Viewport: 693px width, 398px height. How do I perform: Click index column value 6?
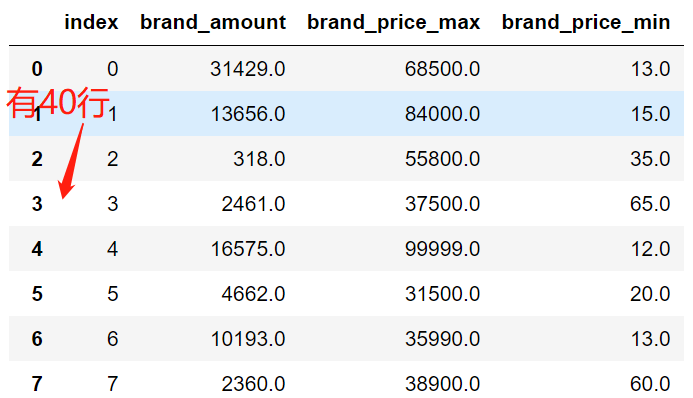click(113, 339)
